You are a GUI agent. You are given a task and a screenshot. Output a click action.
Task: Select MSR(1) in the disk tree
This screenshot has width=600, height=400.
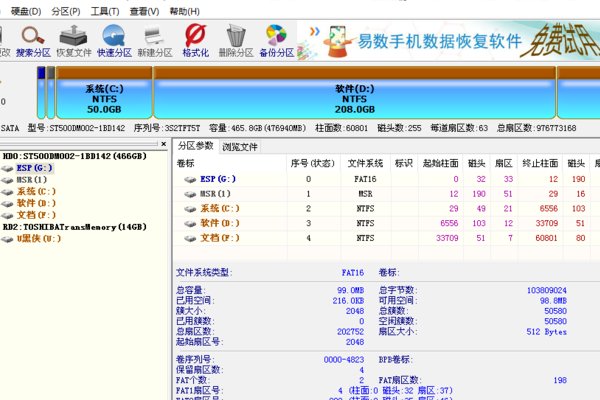click(x=32, y=180)
